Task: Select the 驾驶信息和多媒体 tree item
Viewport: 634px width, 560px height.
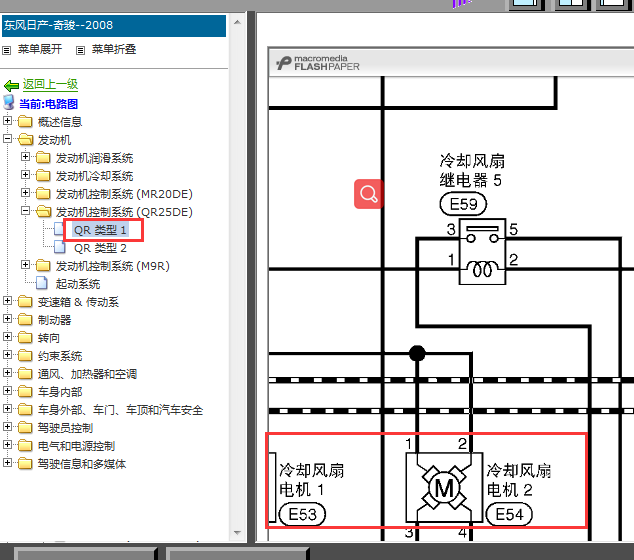Action: tap(82, 464)
